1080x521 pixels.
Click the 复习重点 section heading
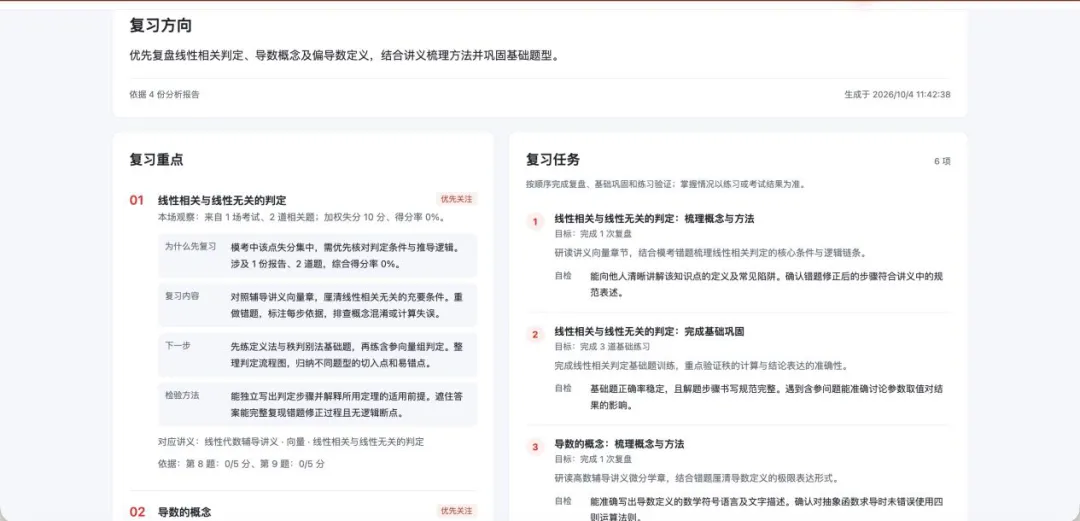(x=156, y=160)
